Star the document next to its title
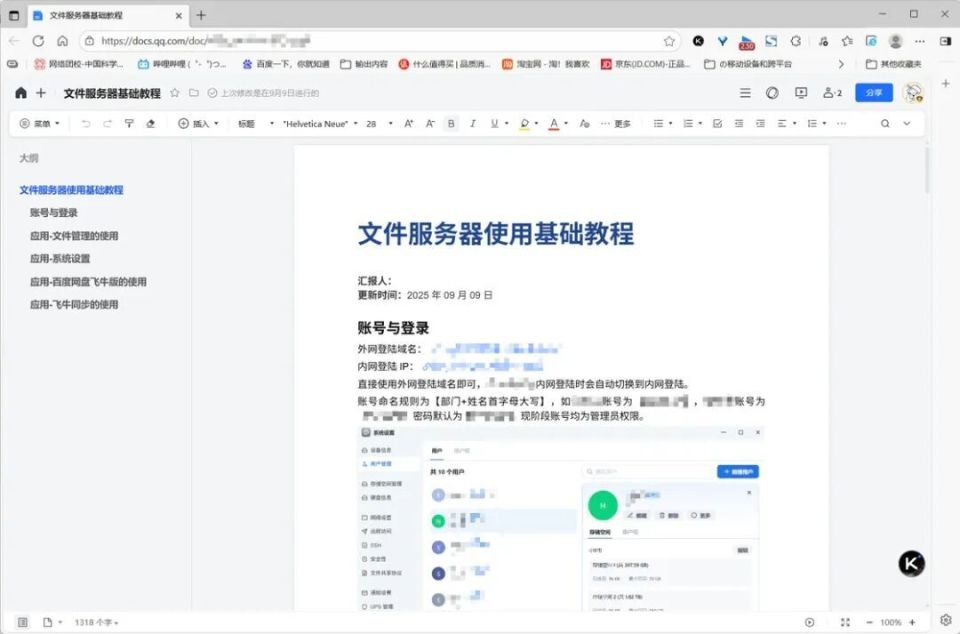The height and width of the screenshot is (634, 960). pos(172,92)
